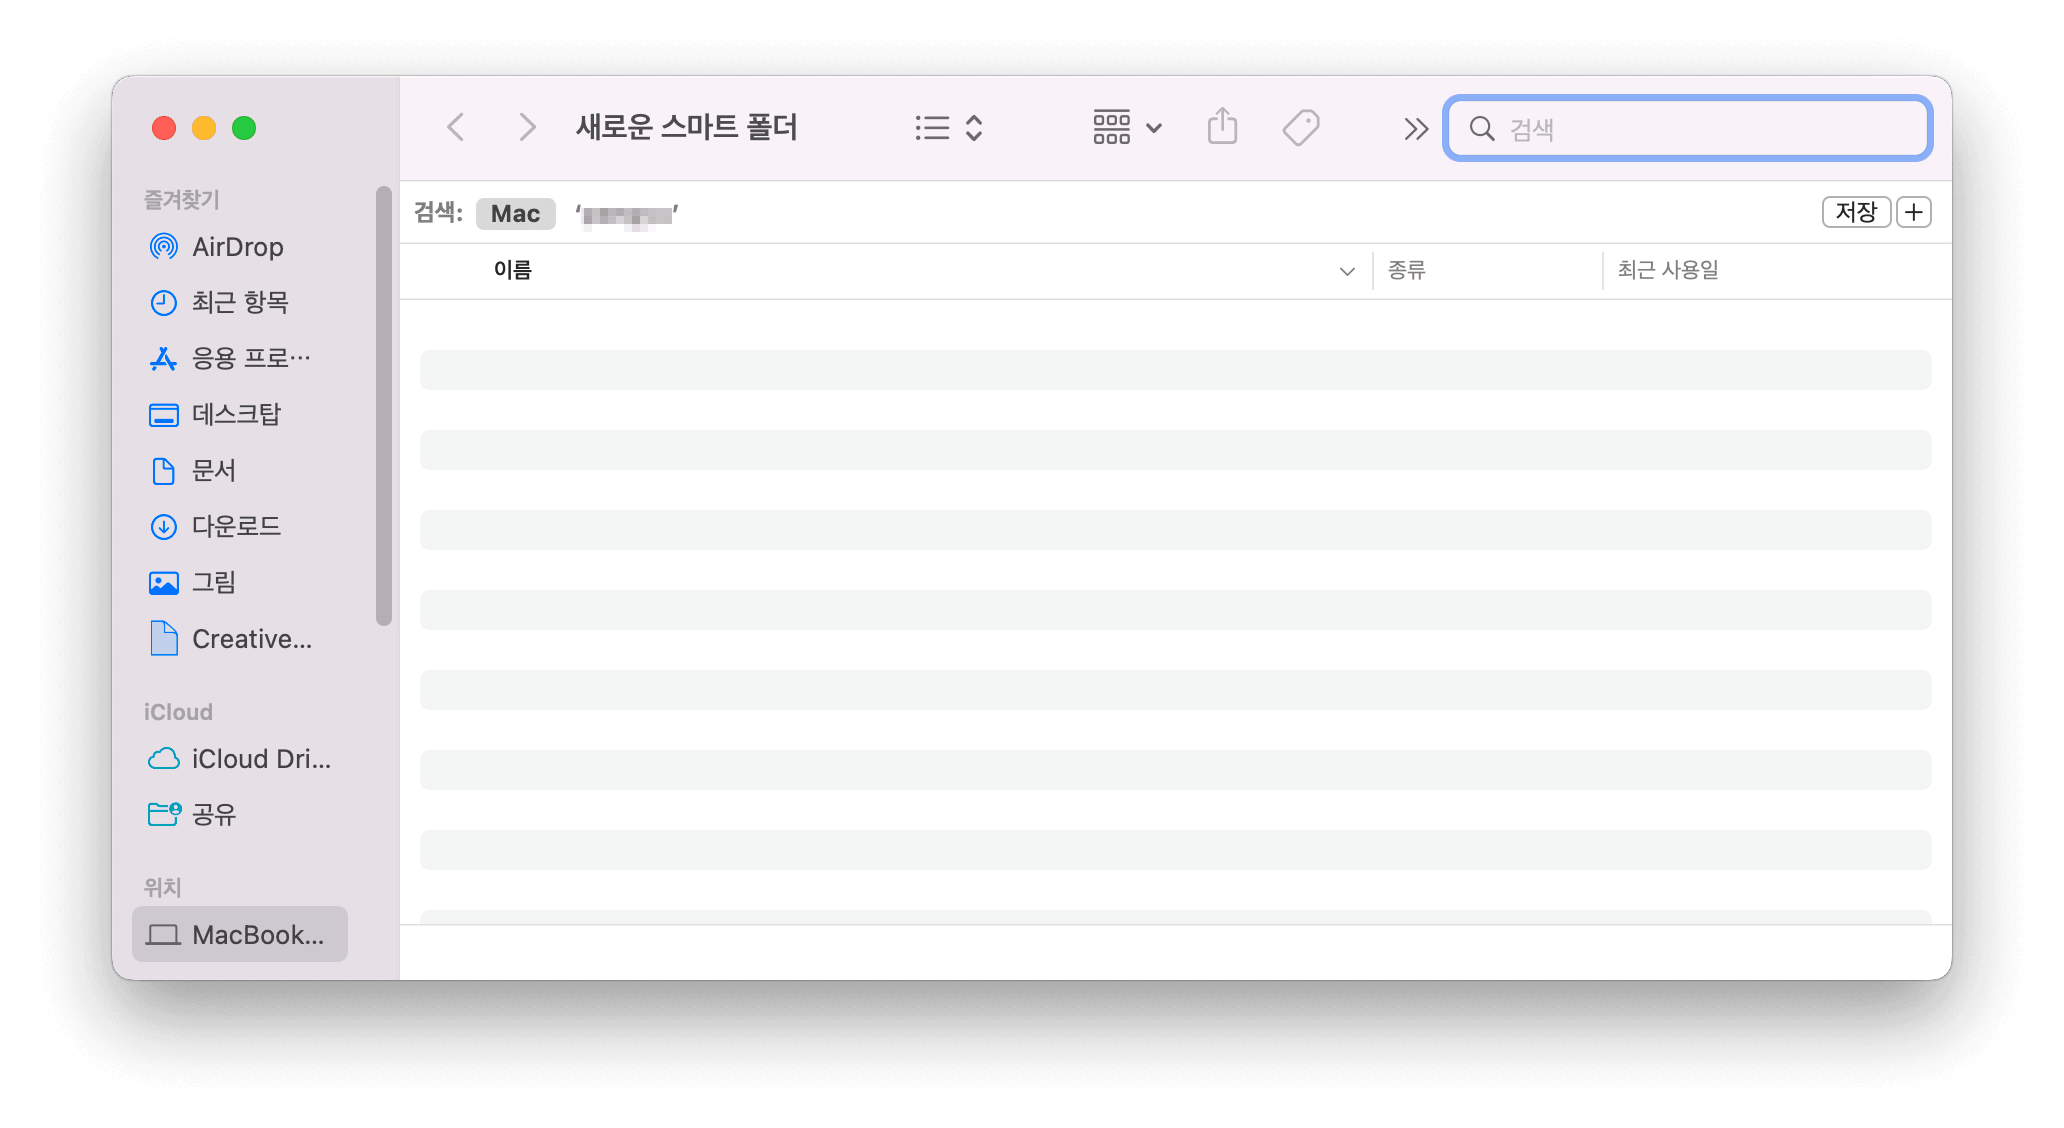Open 공유 shared folder in sidebar
This screenshot has width=2064, height=1128.
(x=240, y=814)
